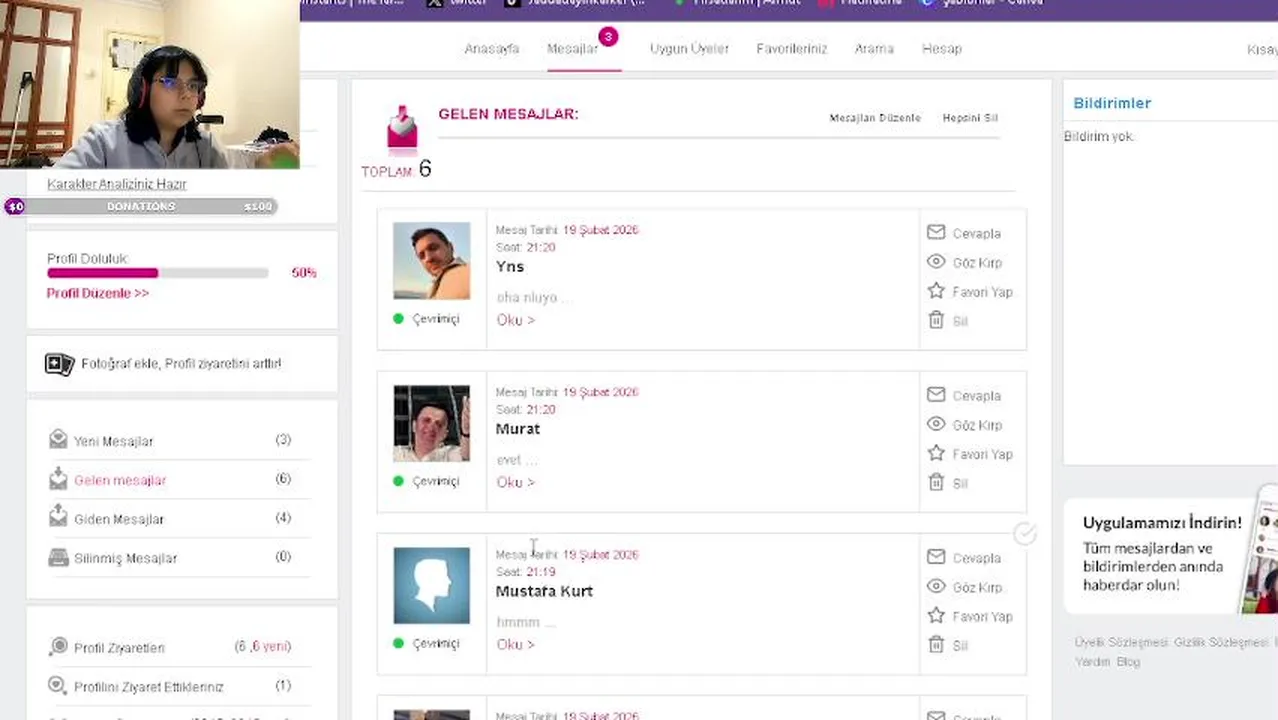1278x720 pixels.
Task: Click Fotoğraf ekle, Profil ziyaretini artır
Action: click(x=181, y=363)
